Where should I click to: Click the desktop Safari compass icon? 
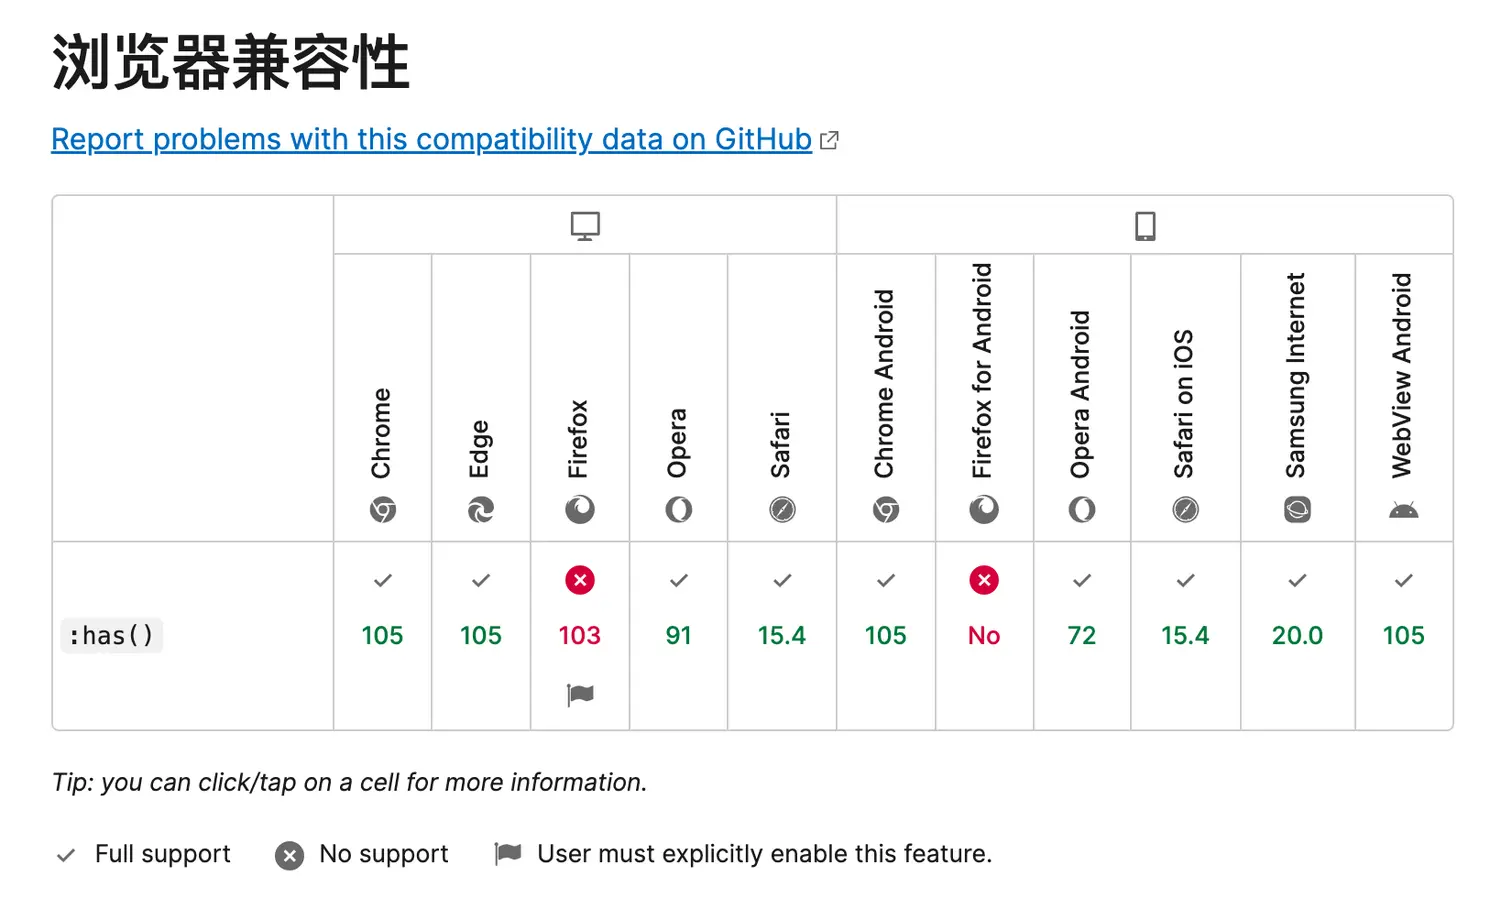782,510
